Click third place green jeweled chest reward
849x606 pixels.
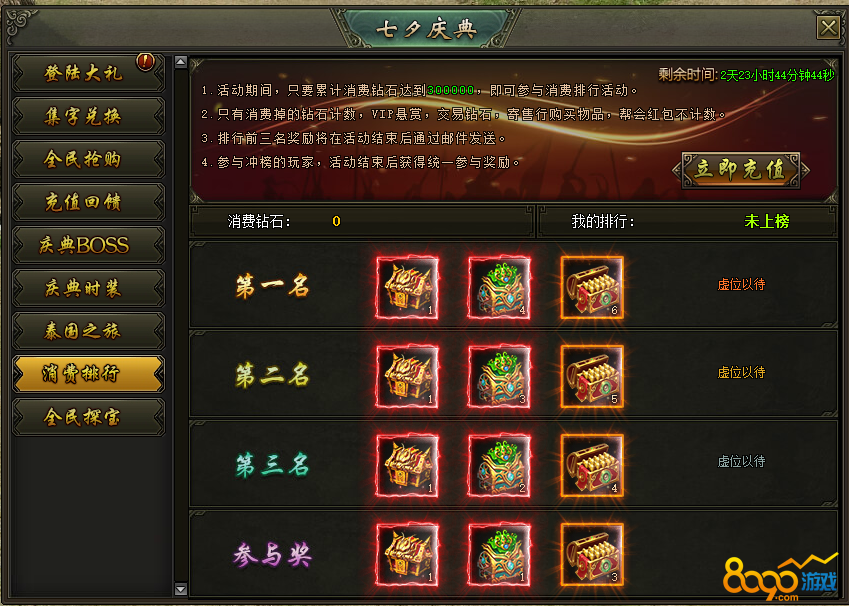coord(499,466)
